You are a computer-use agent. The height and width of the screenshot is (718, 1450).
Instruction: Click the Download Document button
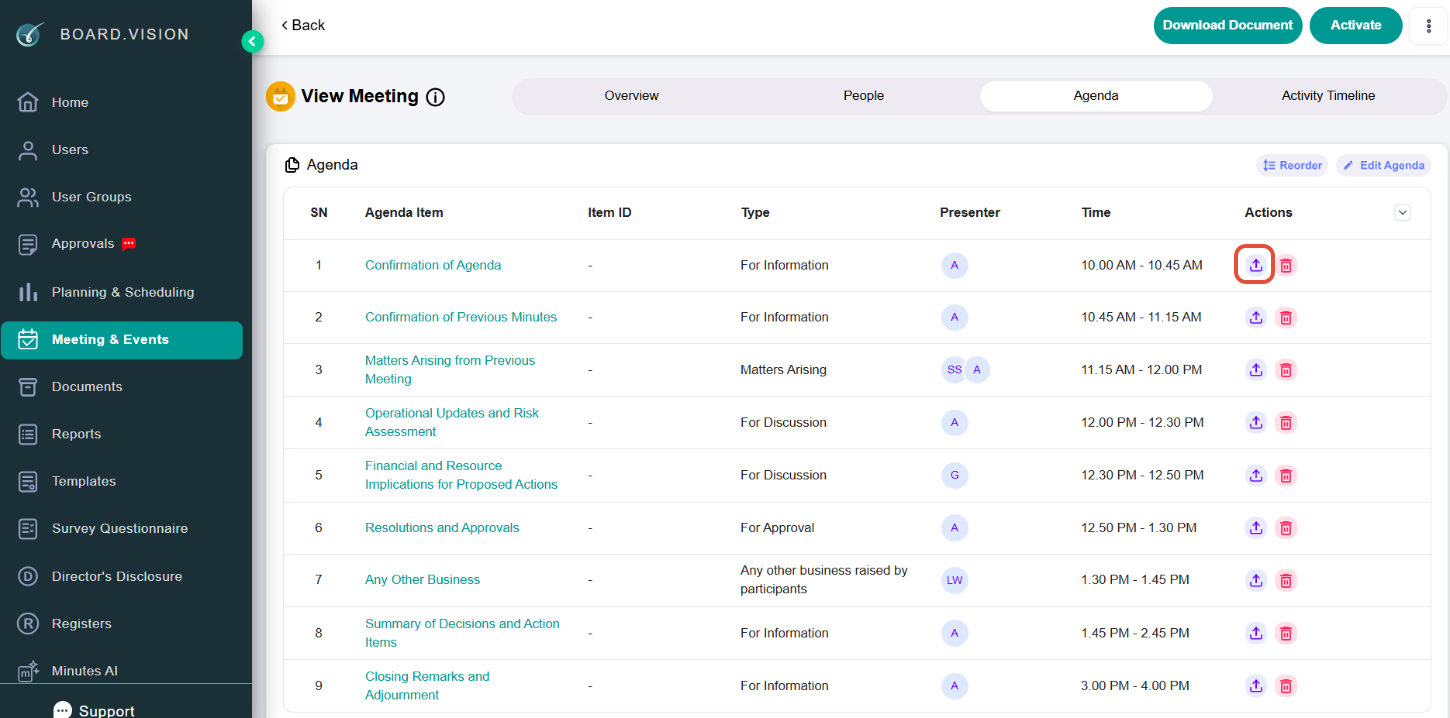click(1228, 26)
